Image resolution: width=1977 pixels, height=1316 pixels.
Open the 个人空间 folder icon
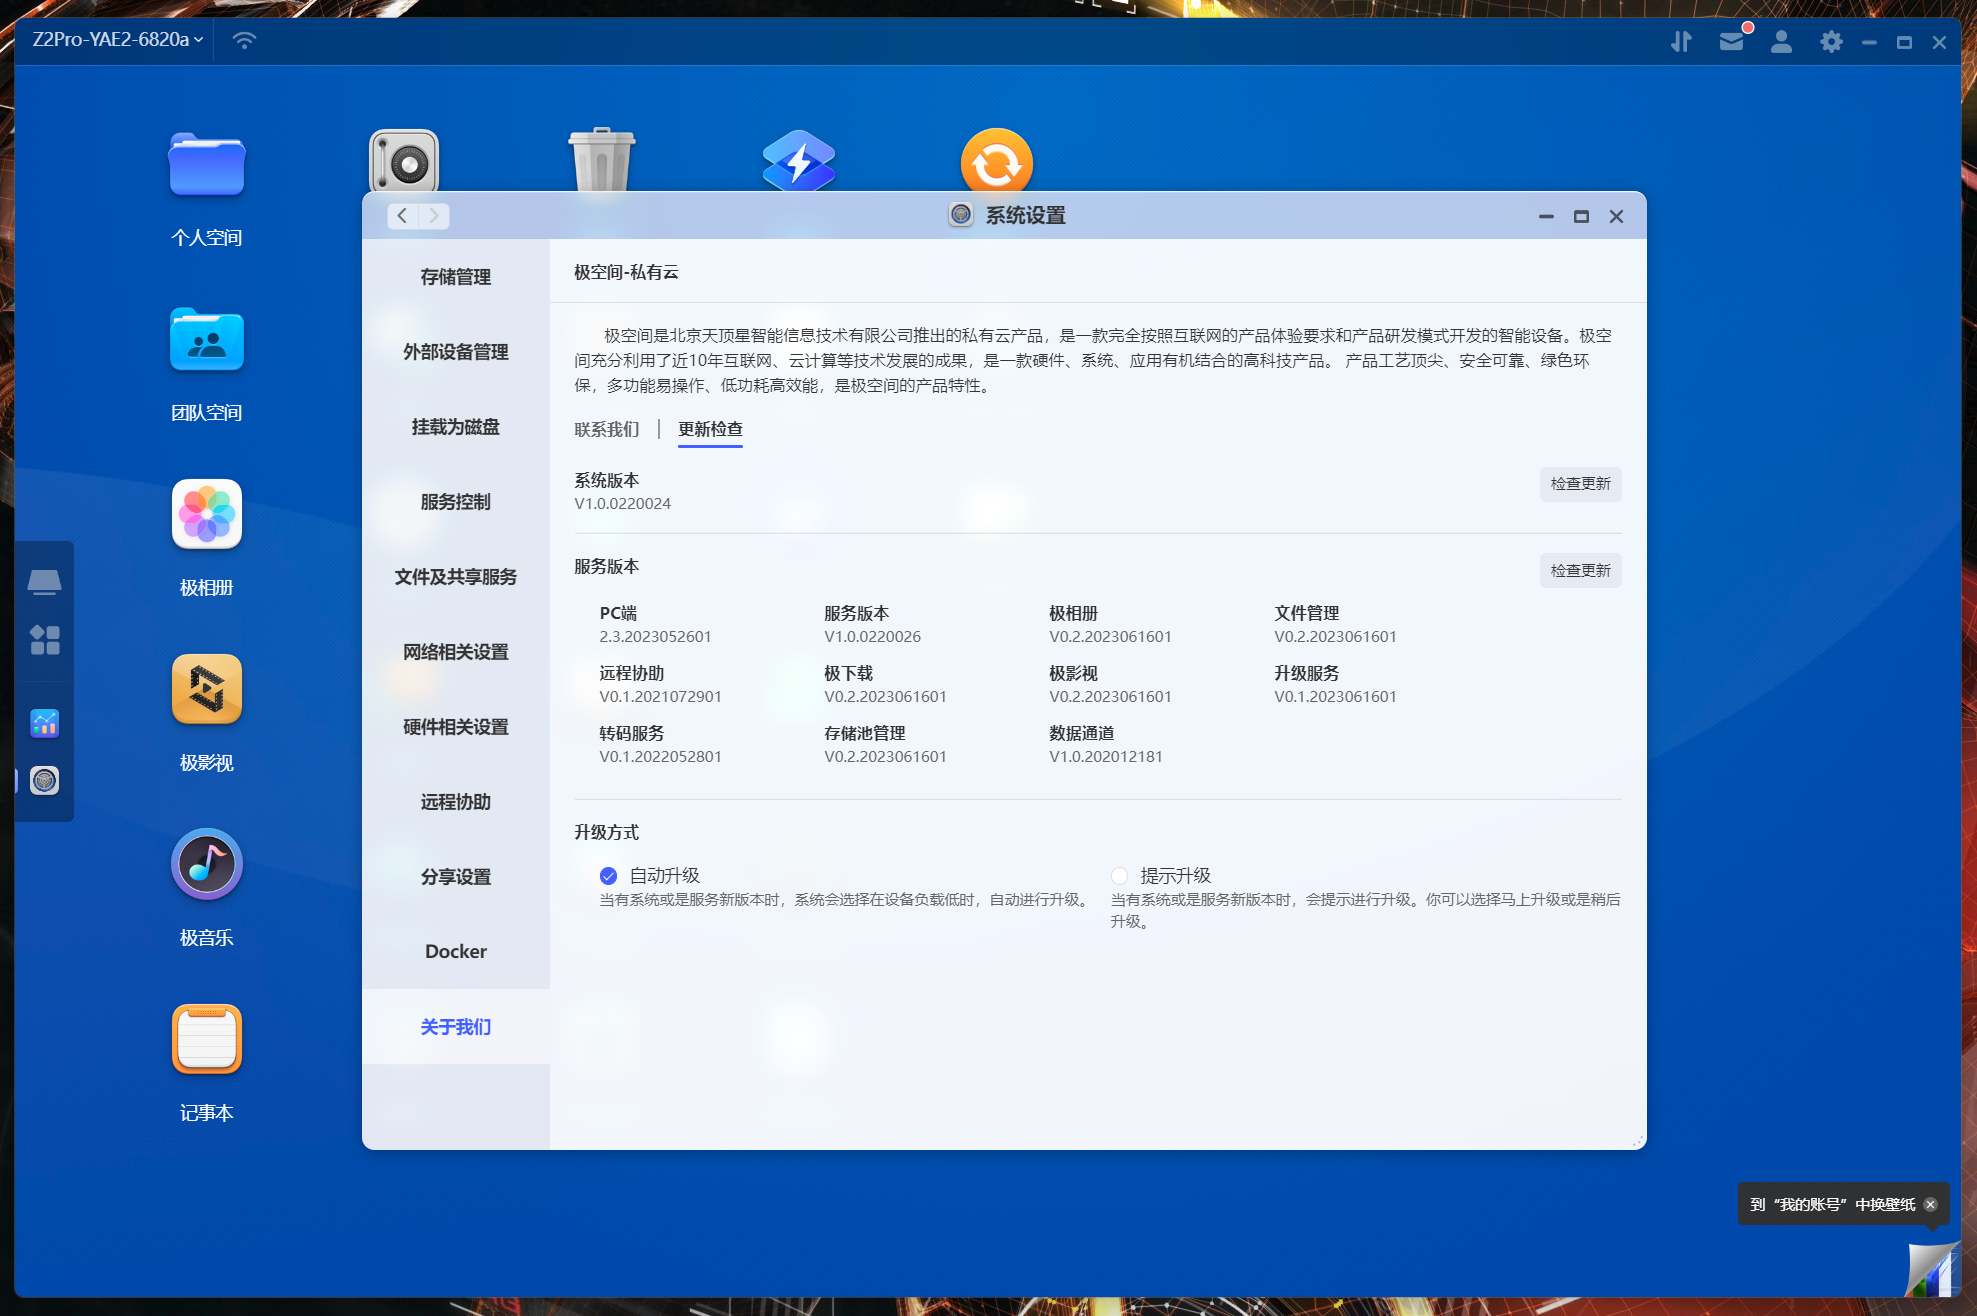point(206,165)
